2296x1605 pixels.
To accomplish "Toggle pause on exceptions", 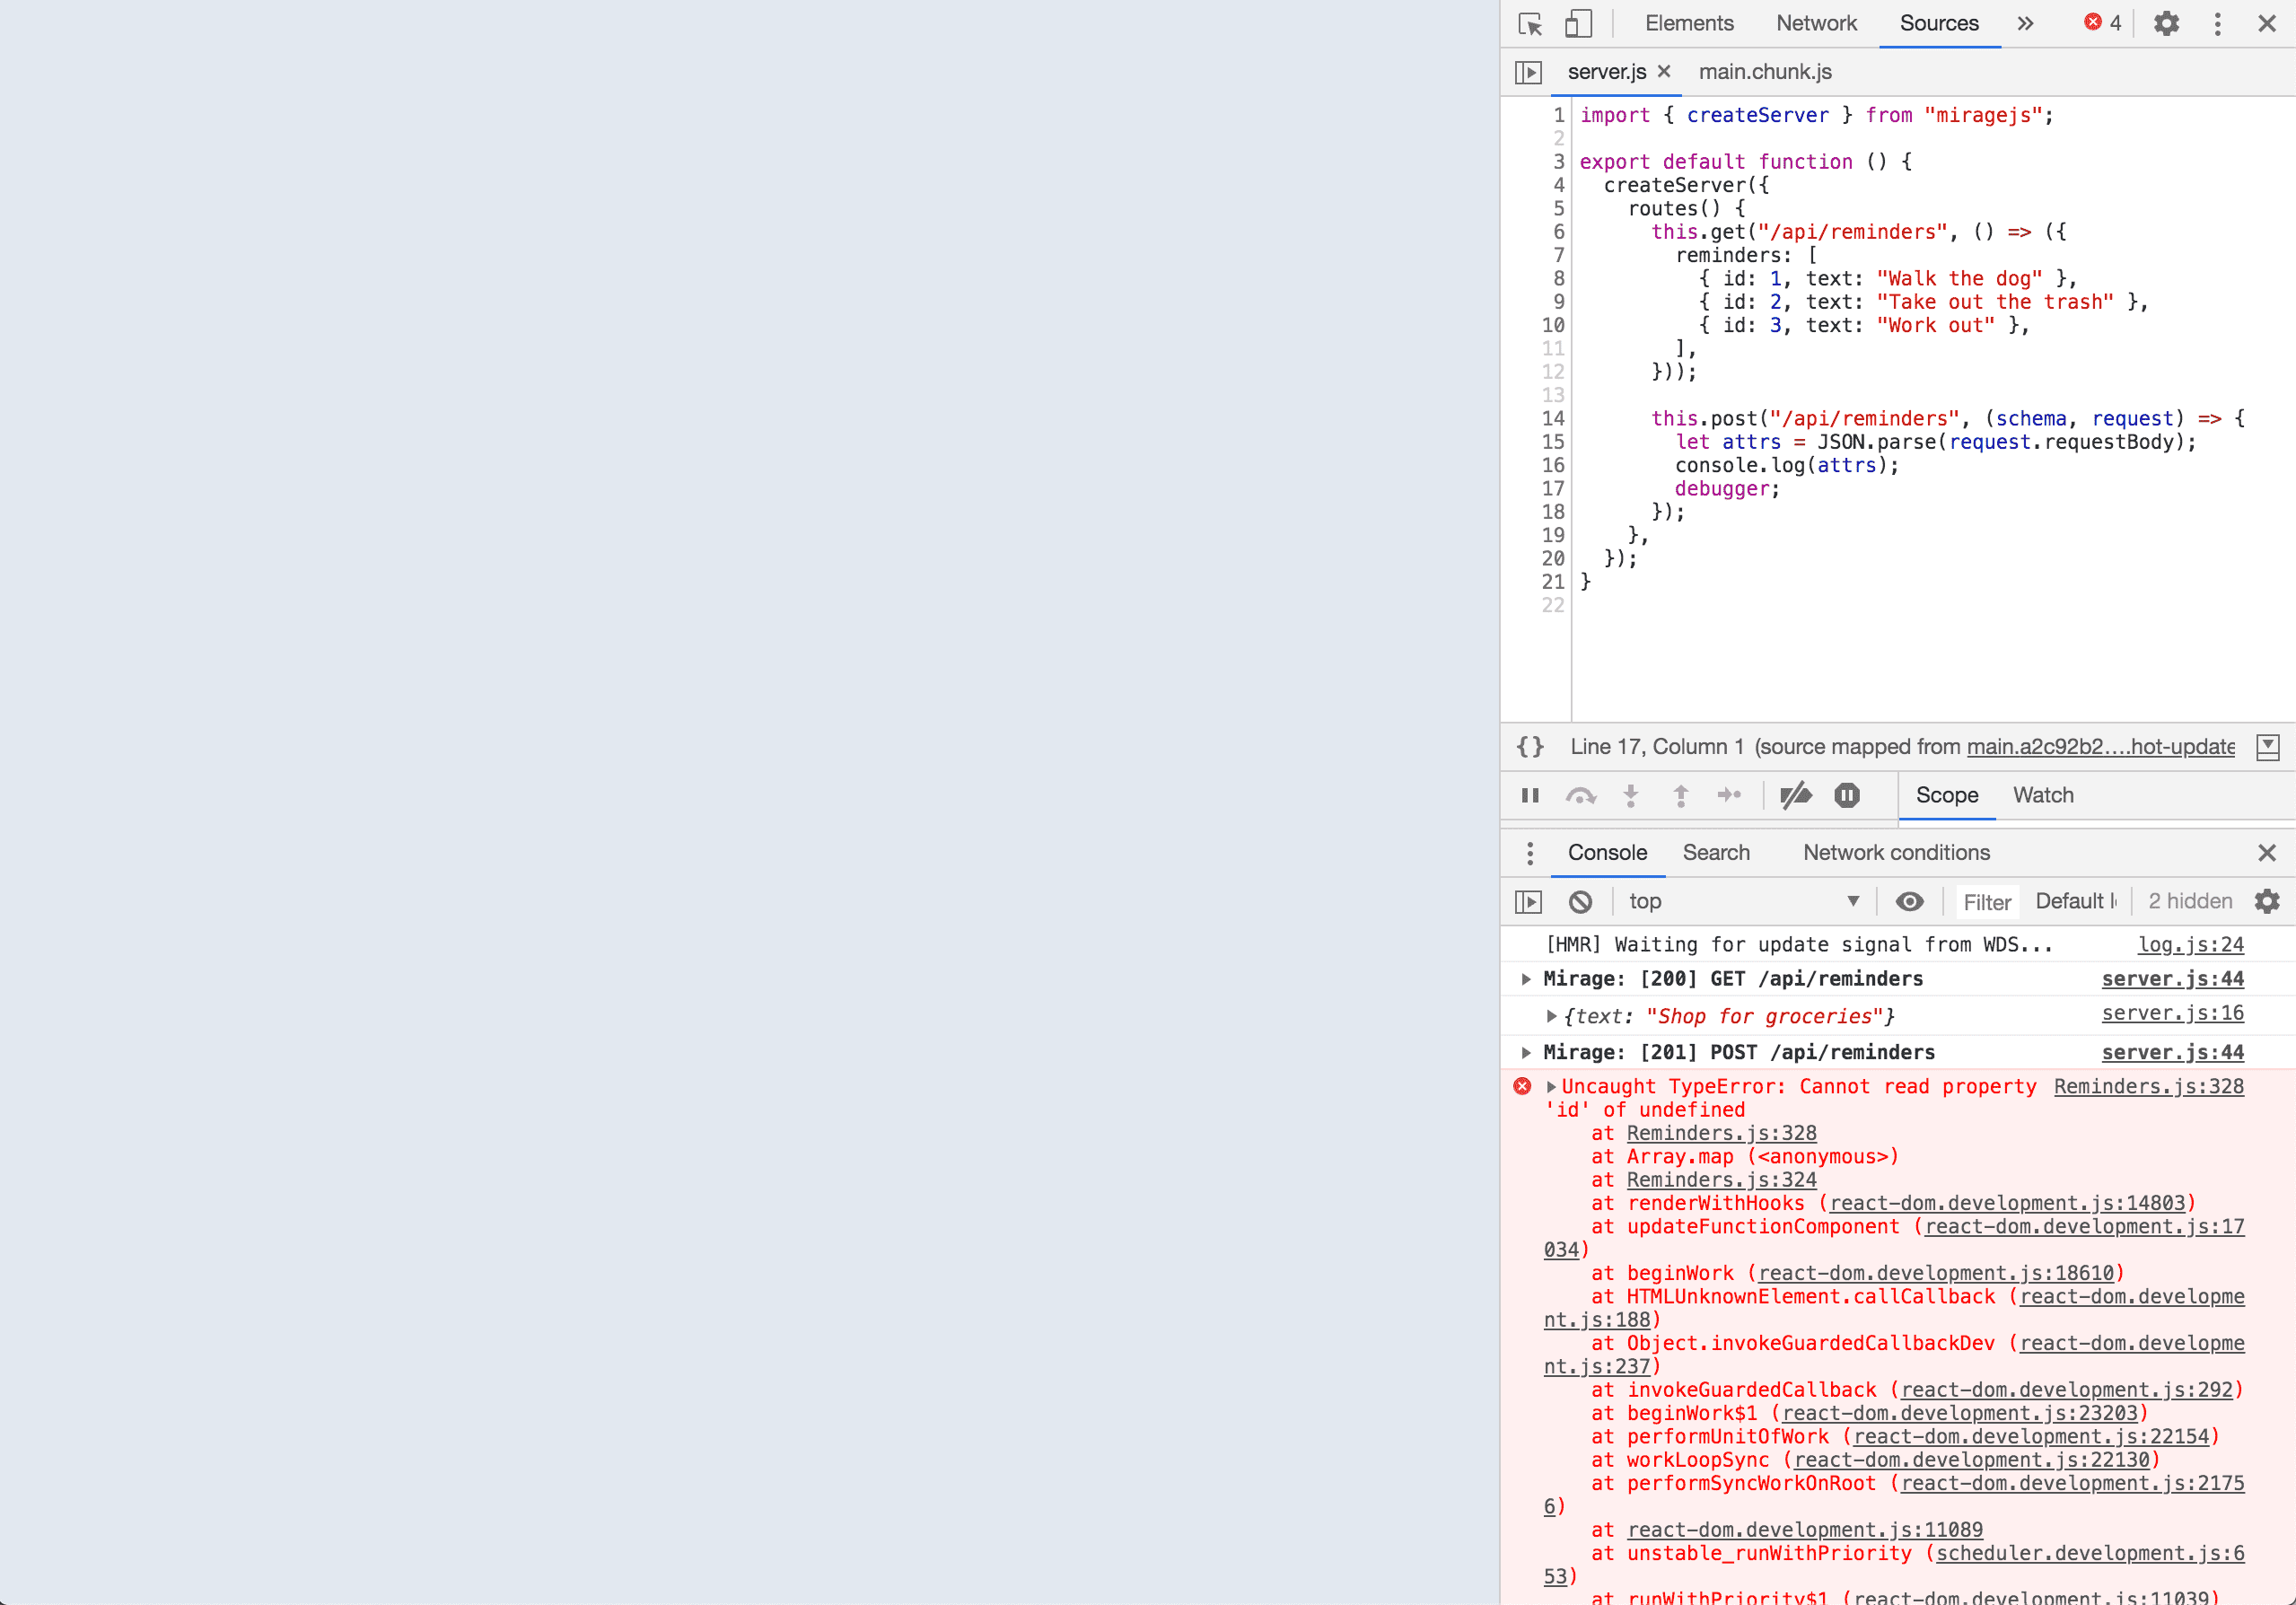I will [1847, 796].
